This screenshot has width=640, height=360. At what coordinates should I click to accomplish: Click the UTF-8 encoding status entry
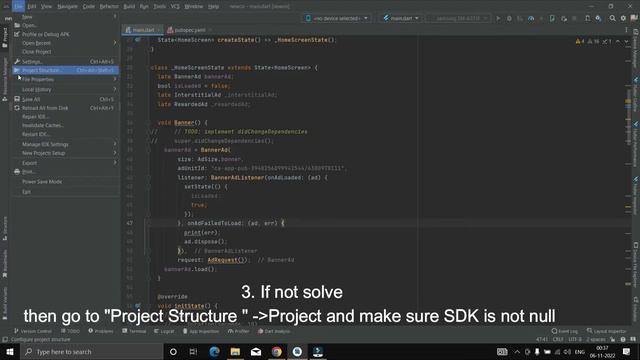click(x=574, y=339)
